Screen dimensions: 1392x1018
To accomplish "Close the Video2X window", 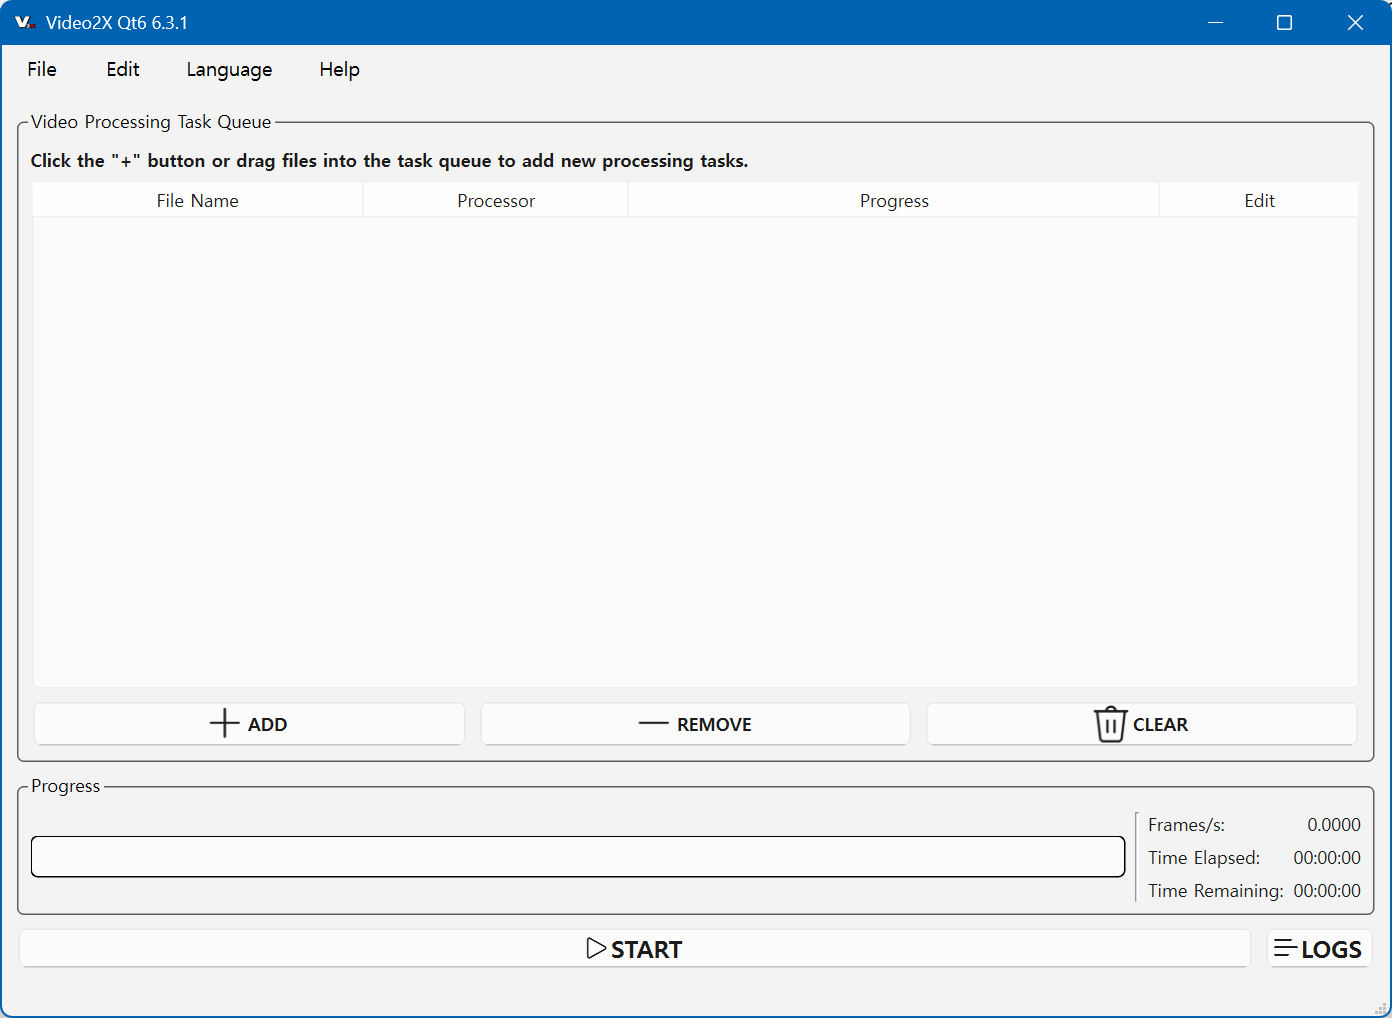I will coord(1355,22).
